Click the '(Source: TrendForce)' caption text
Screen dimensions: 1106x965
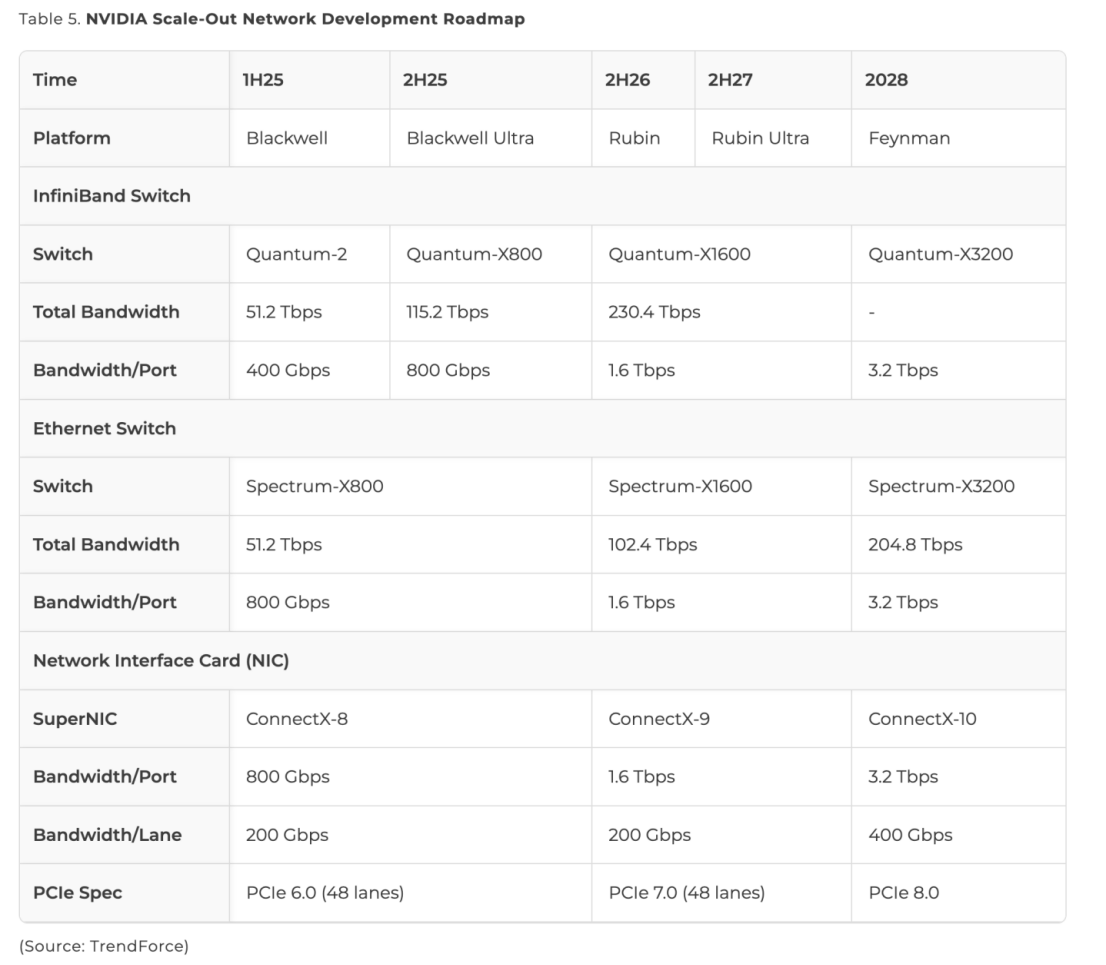(104, 947)
